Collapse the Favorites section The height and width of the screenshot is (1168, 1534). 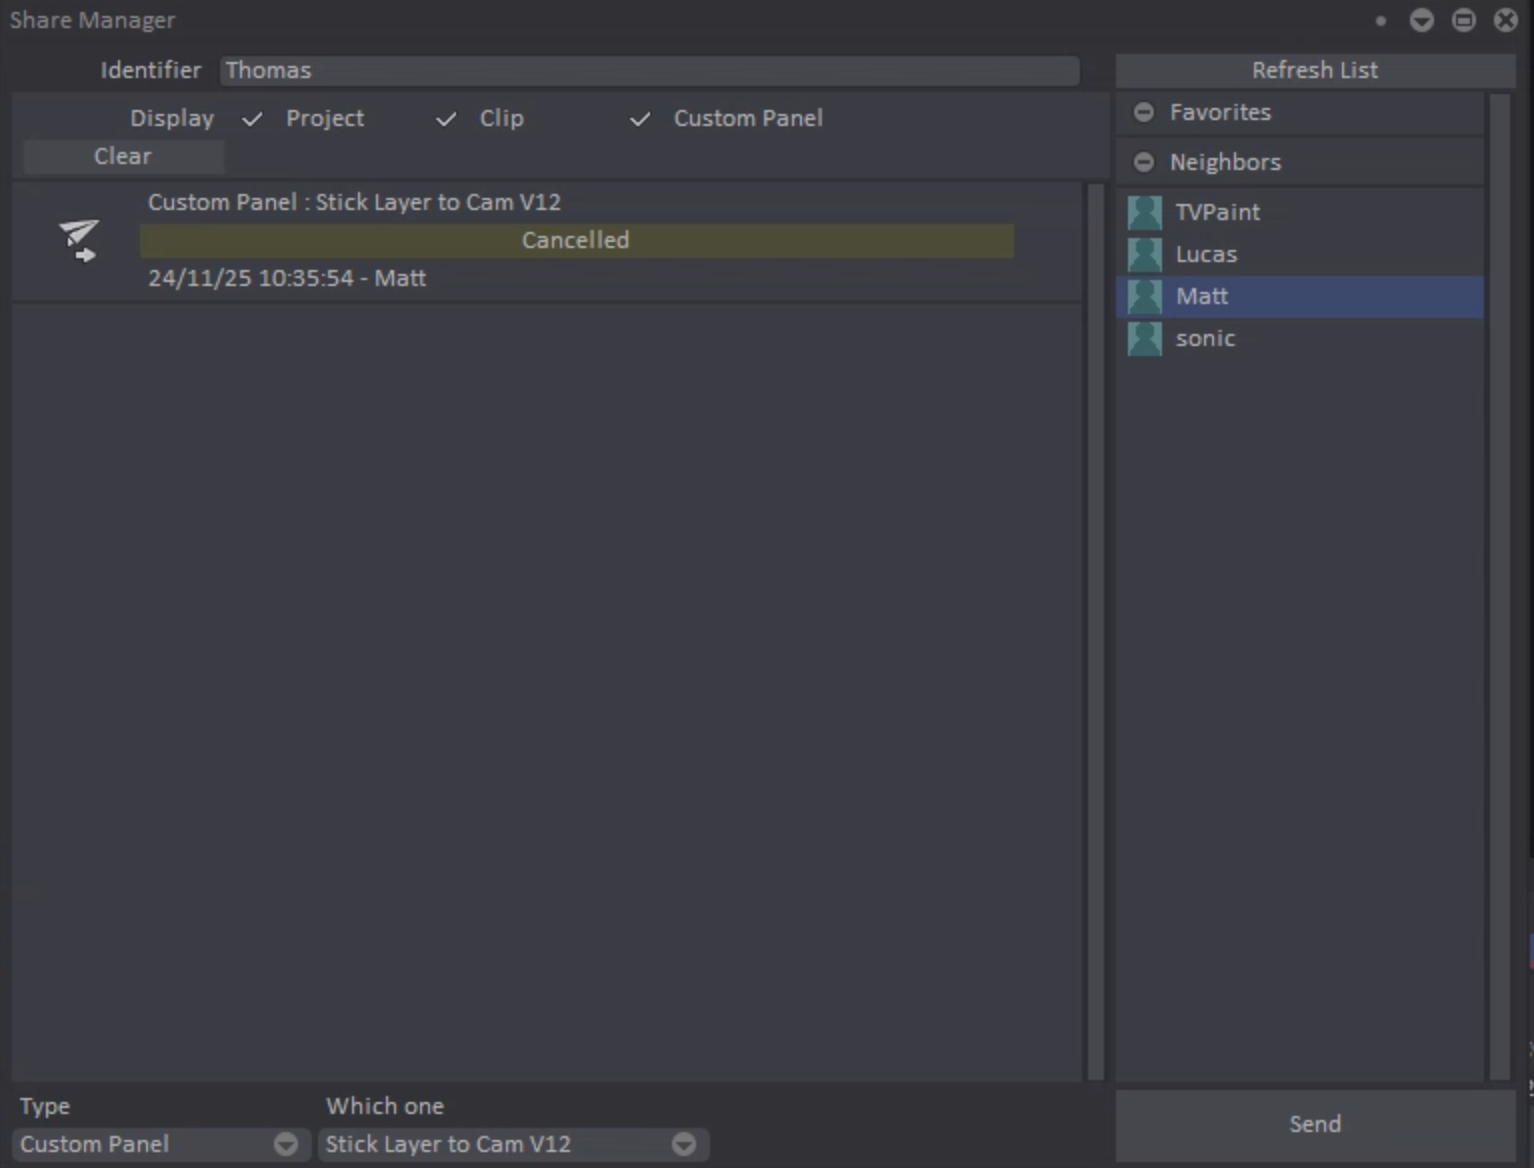(1144, 112)
